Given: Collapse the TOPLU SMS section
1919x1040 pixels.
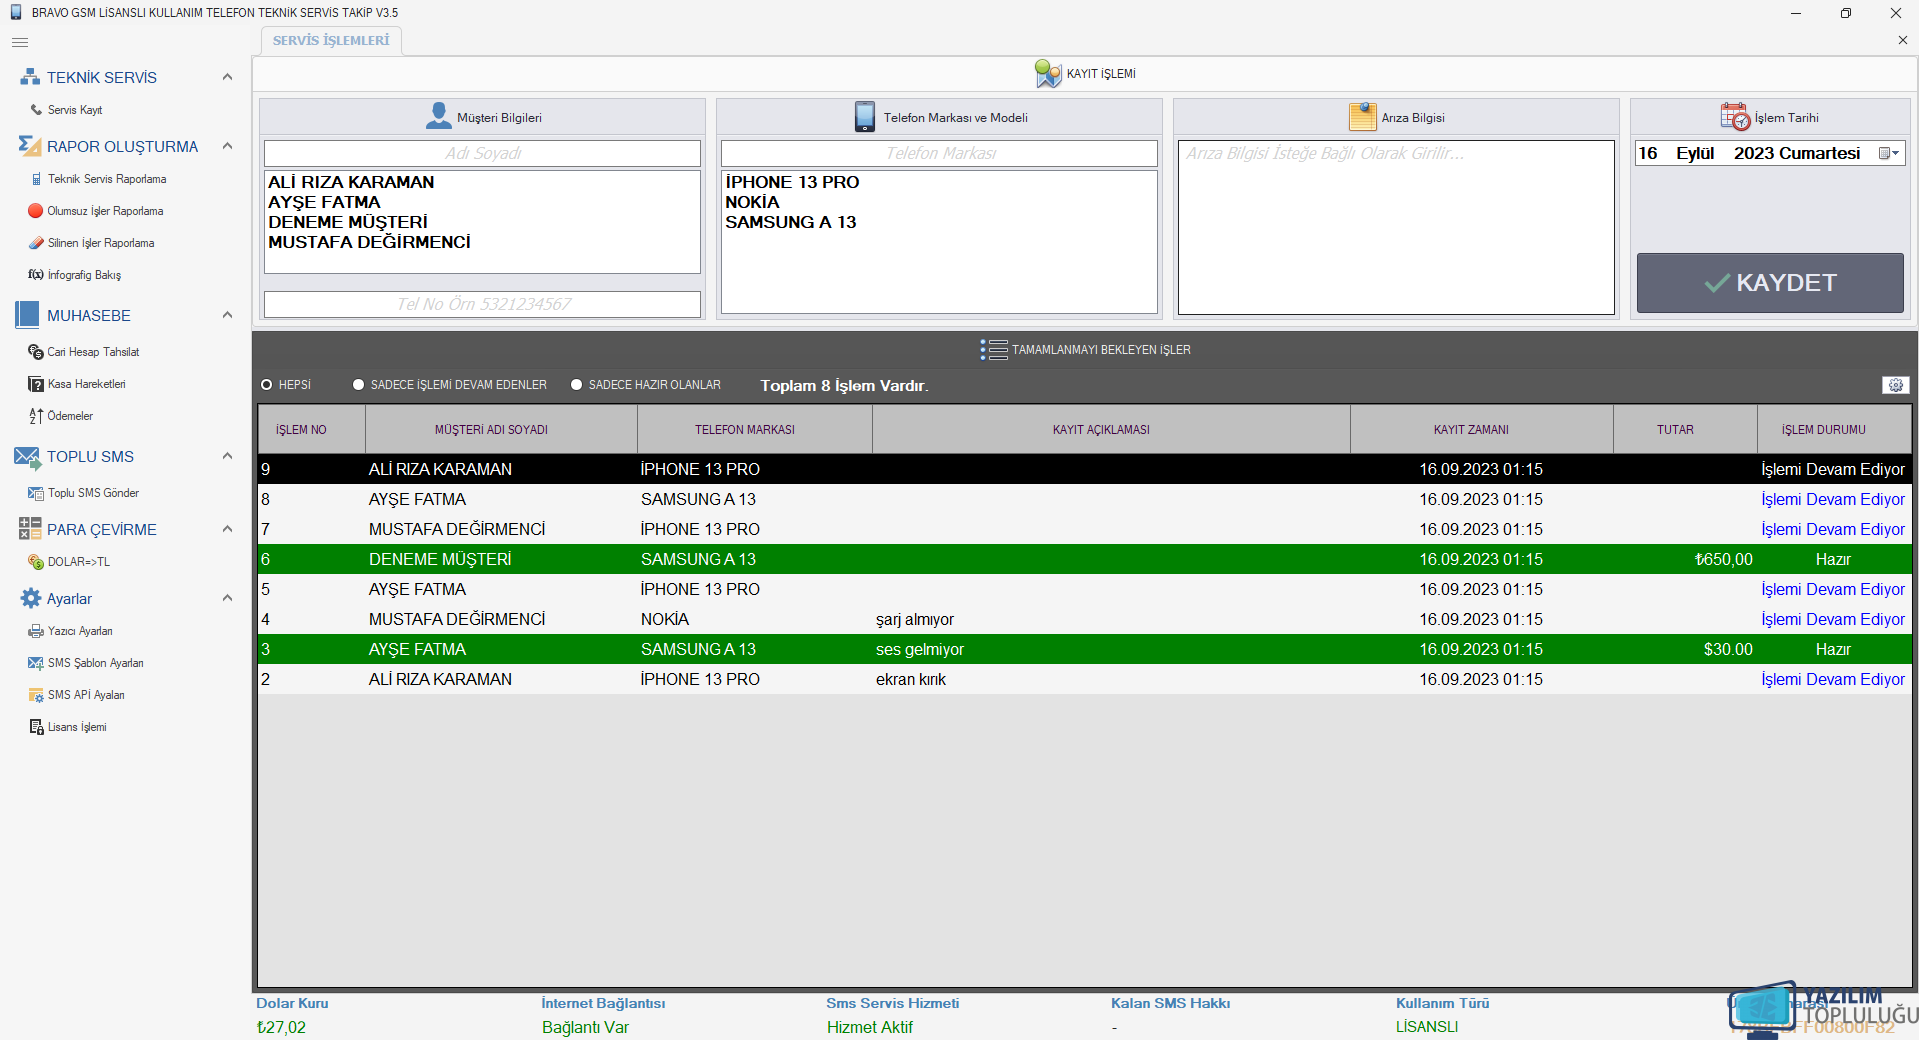Looking at the screenshot, I should pos(227,456).
